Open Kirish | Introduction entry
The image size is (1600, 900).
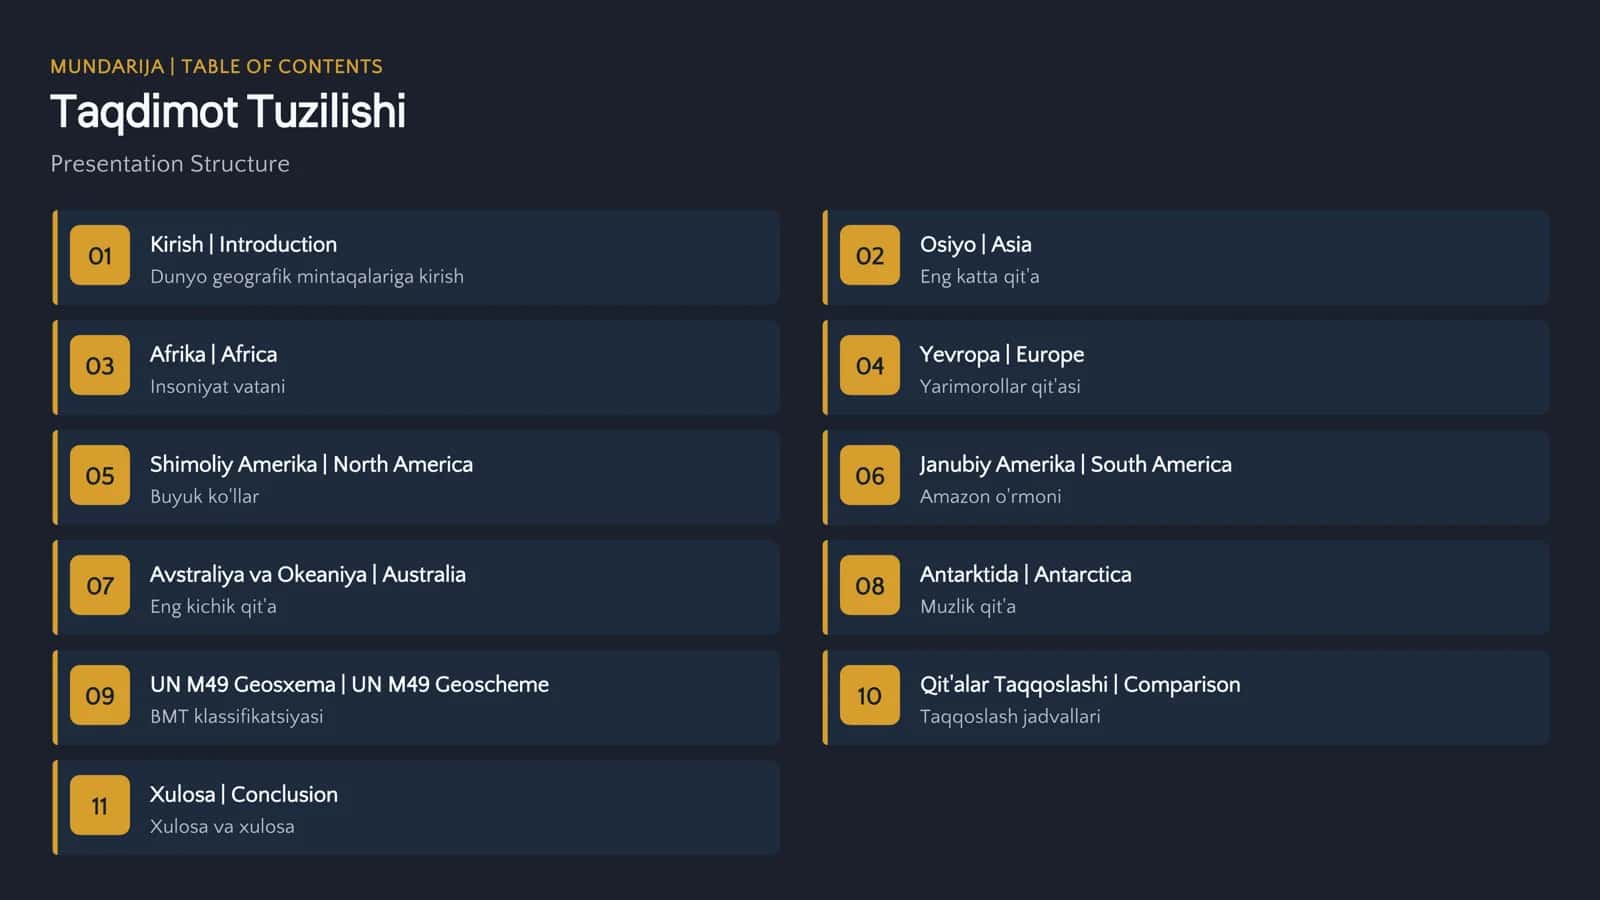[x=416, y=258]
